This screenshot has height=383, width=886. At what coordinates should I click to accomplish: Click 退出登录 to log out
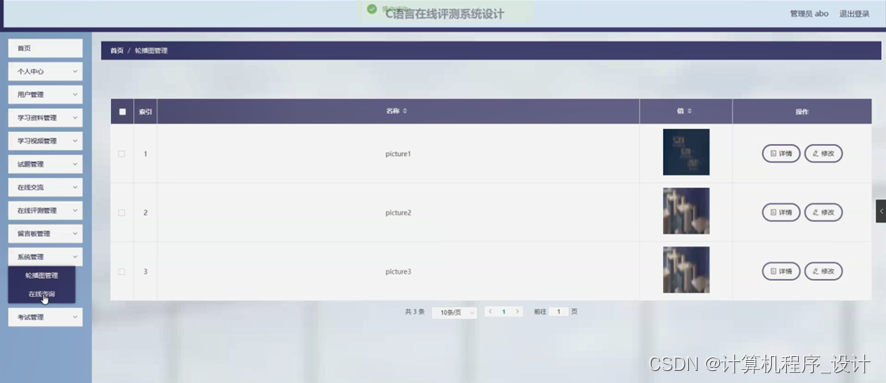point(854,14)
